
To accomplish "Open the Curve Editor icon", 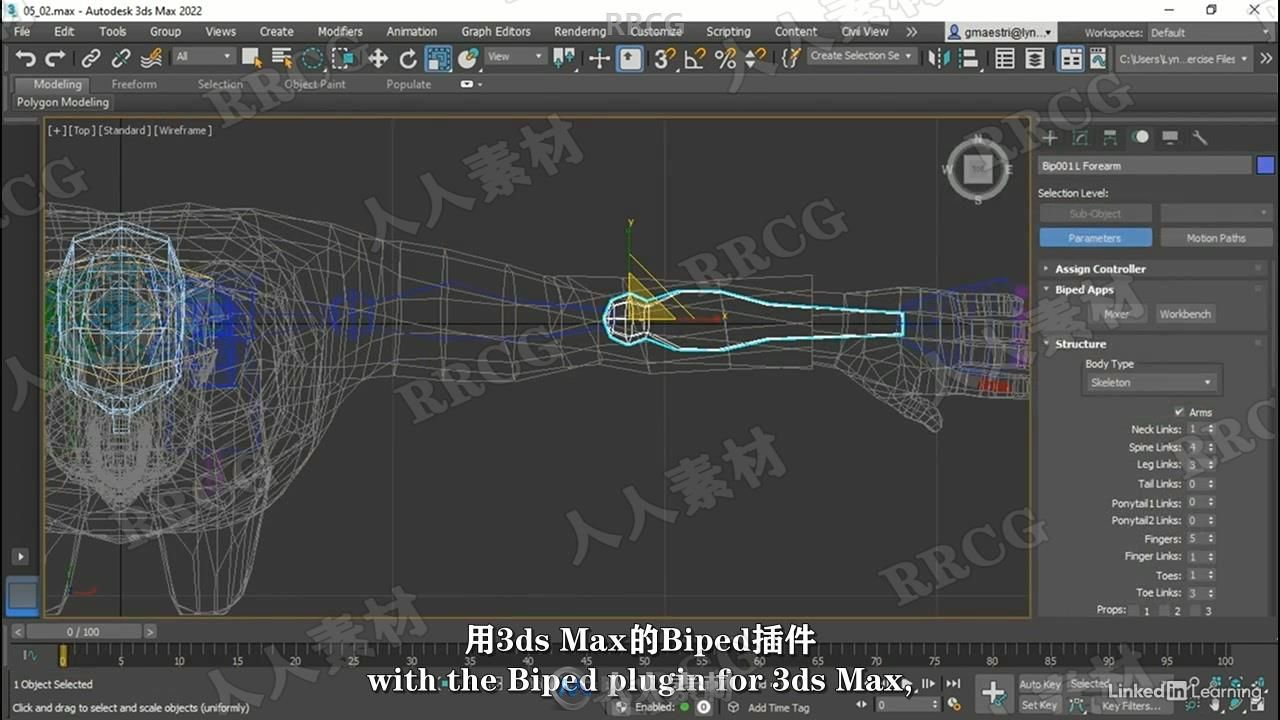I will 1098,59.
